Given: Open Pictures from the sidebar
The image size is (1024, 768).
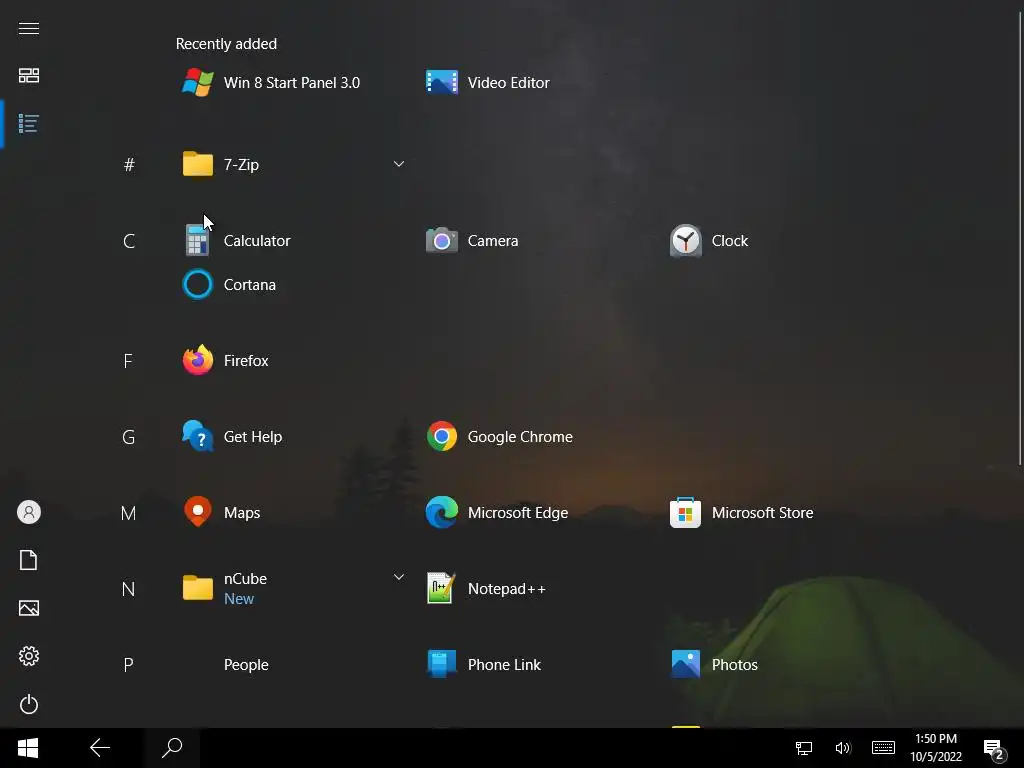Looking at the screenshot, I should [x=29, y=608].
